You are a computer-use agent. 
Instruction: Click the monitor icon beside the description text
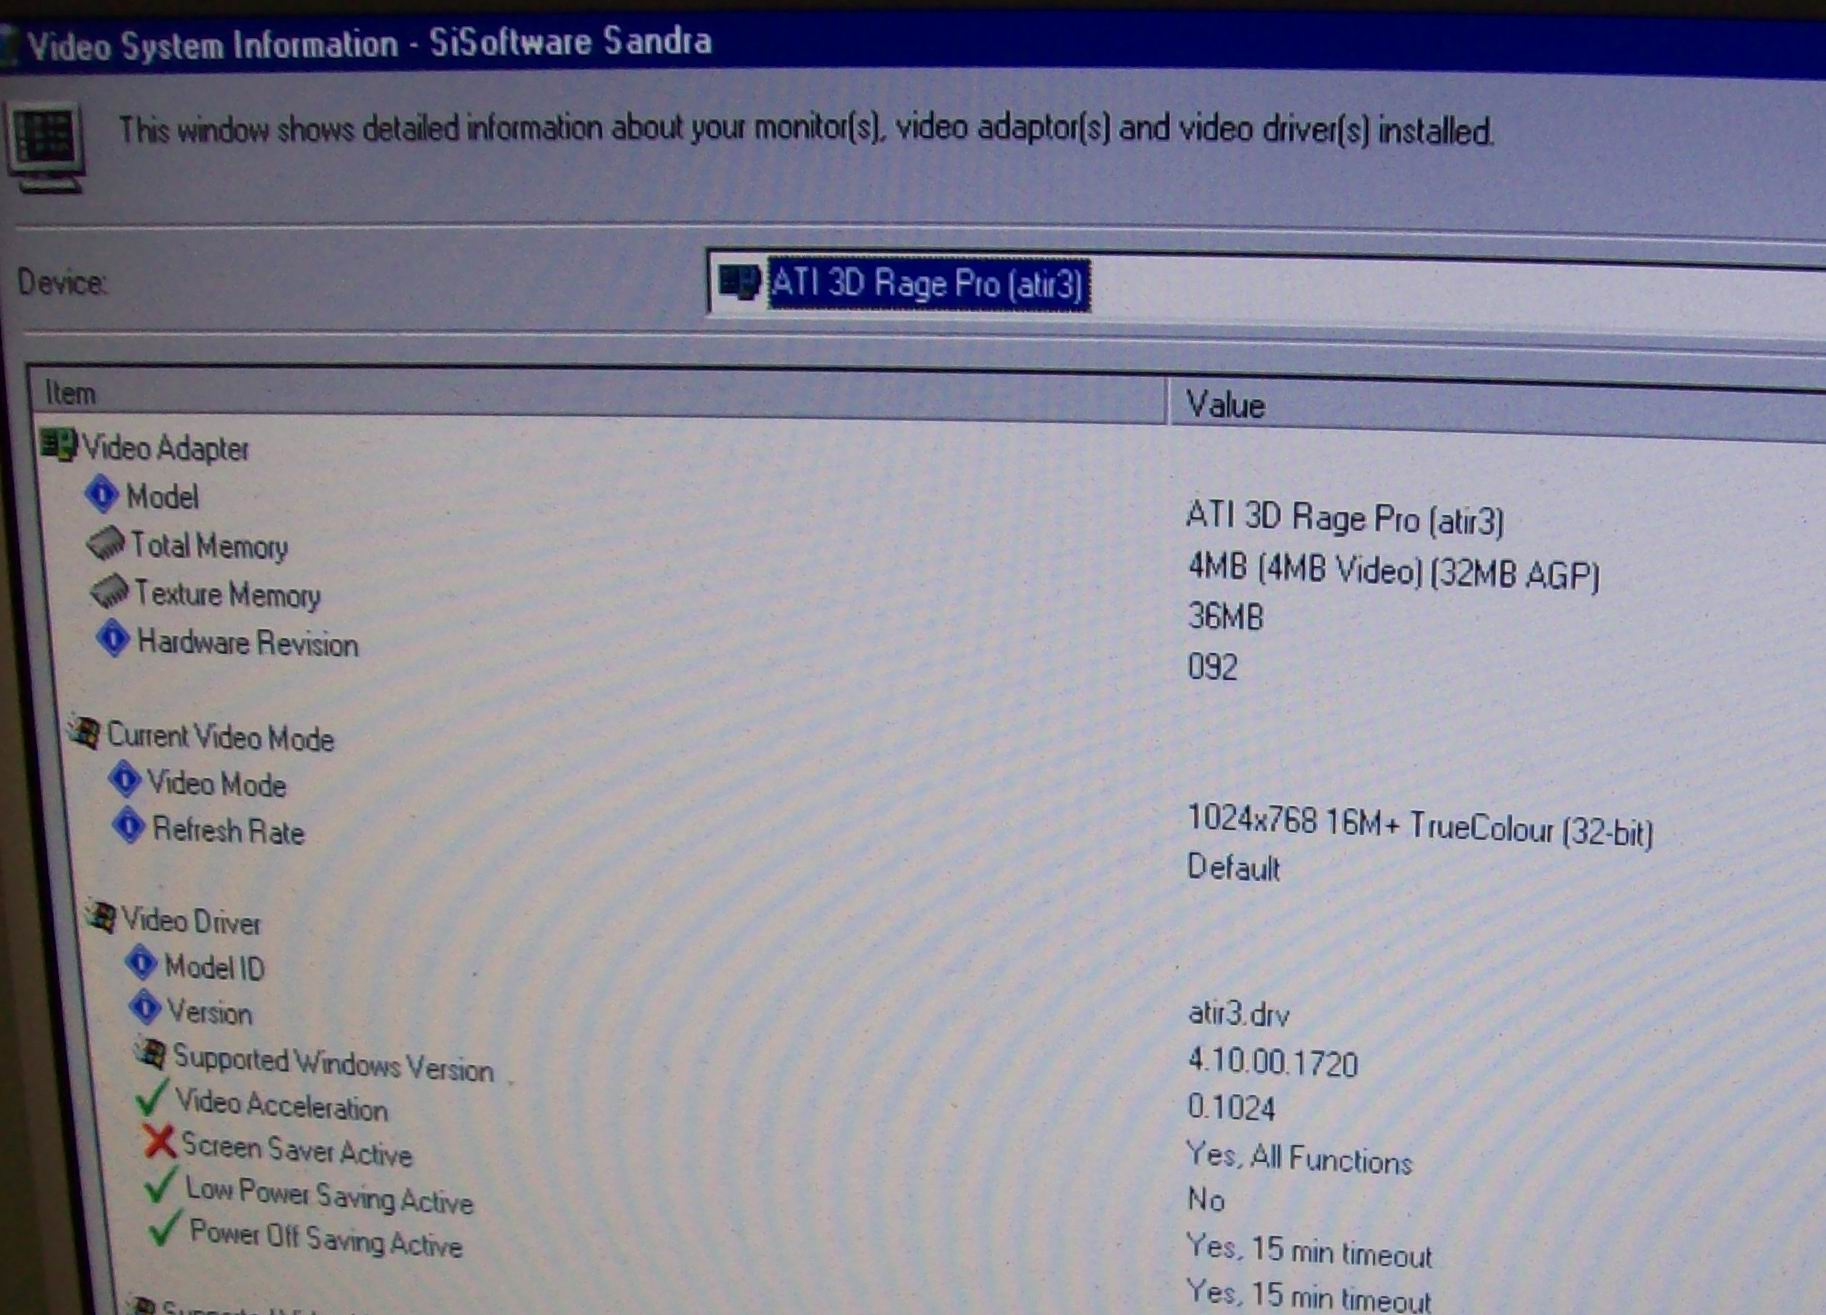(46, 146)
